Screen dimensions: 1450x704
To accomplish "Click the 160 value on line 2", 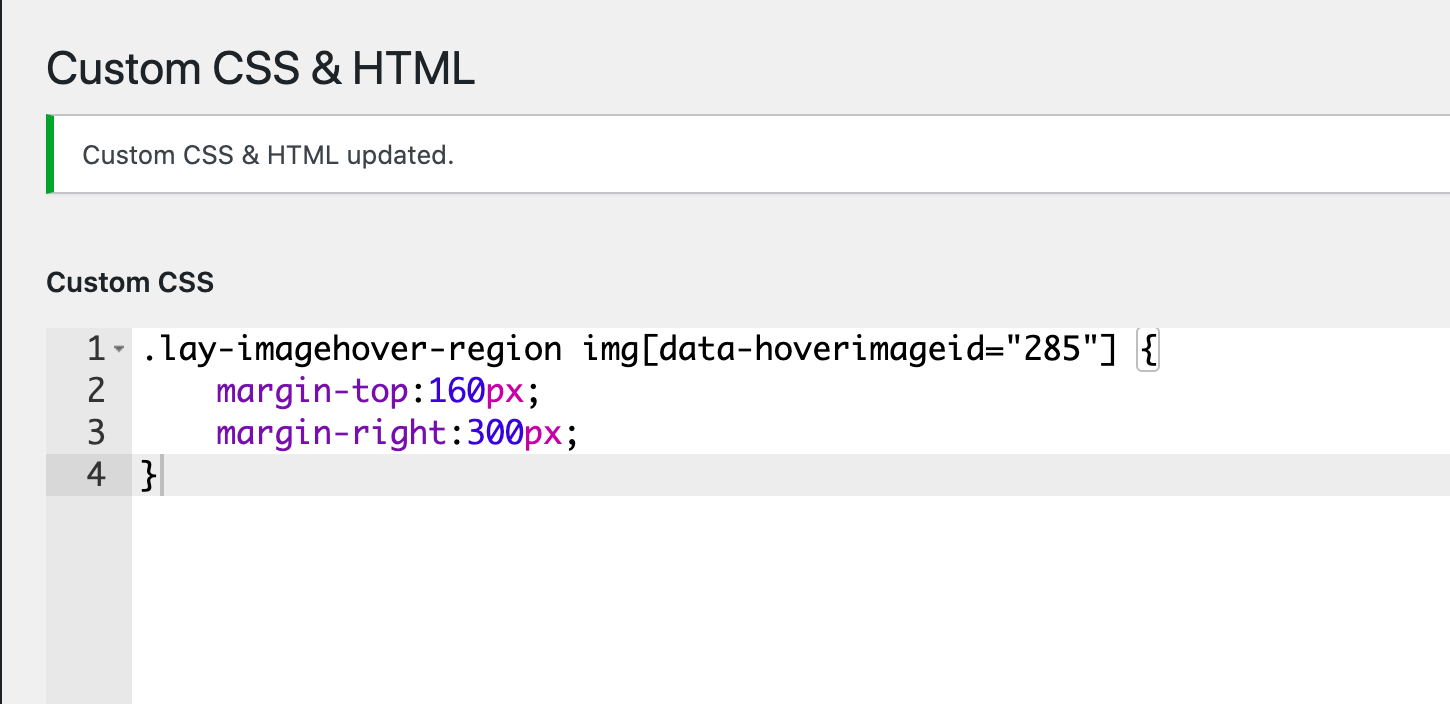I will (456, 392).
